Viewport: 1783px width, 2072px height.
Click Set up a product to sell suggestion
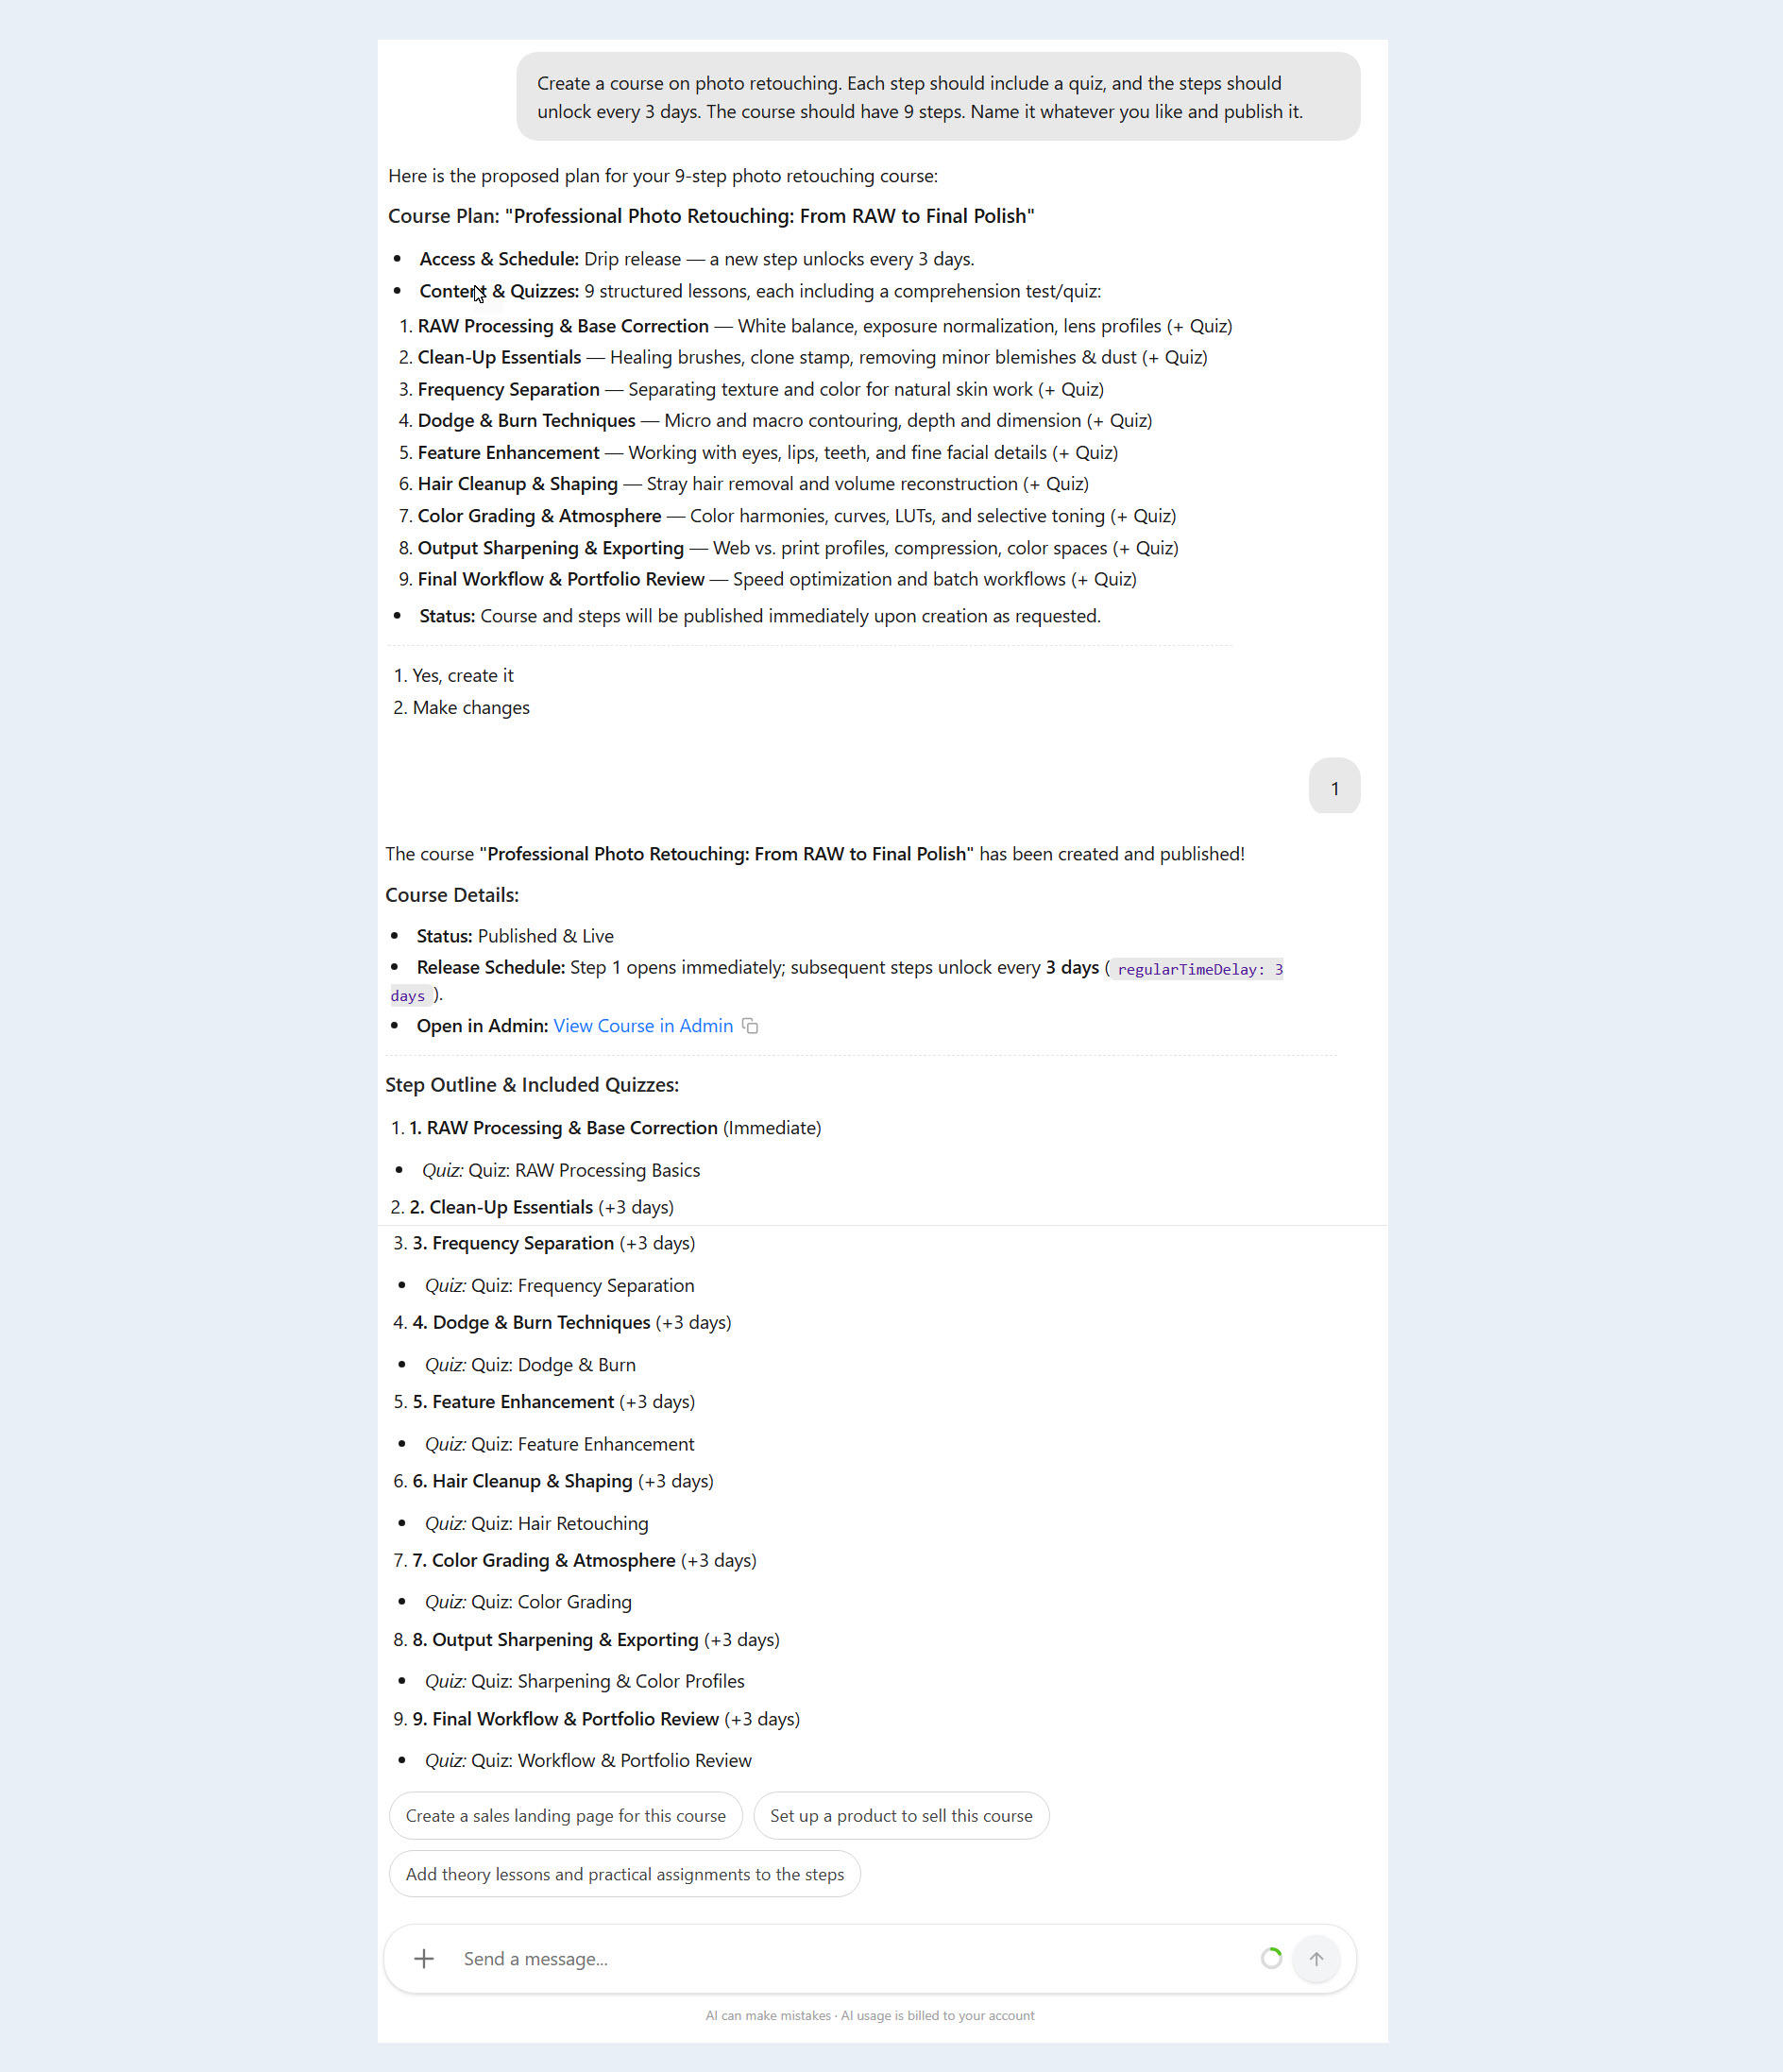[901, 1815]
